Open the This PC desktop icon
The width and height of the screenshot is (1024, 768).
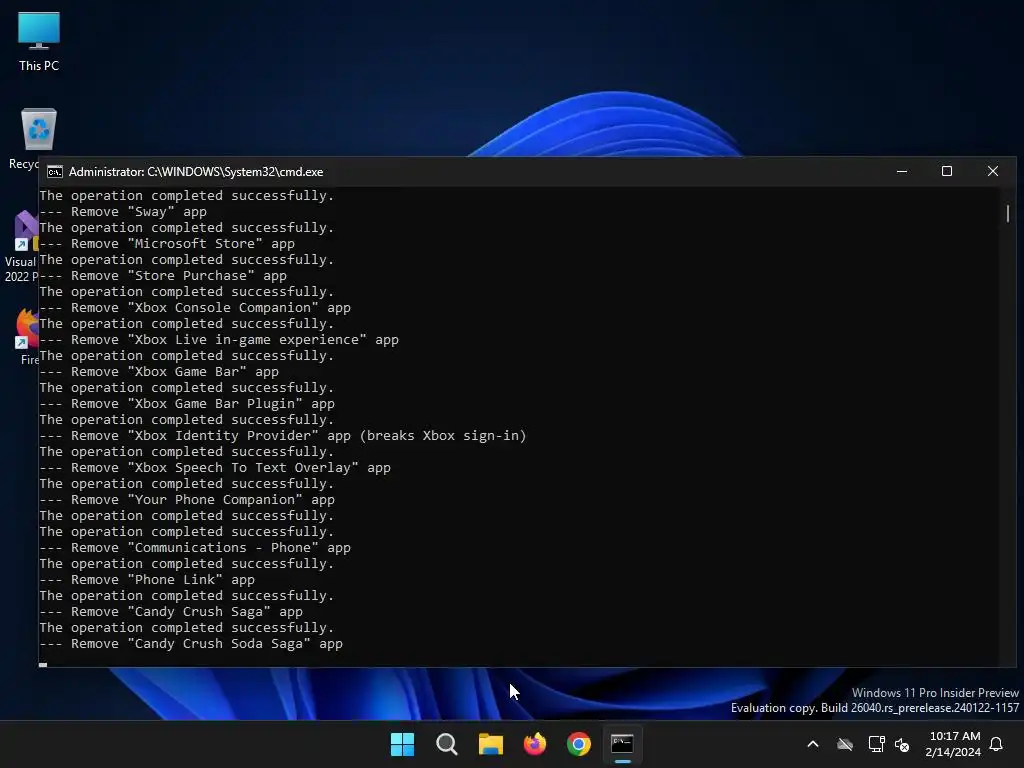[x=39, y=40]
